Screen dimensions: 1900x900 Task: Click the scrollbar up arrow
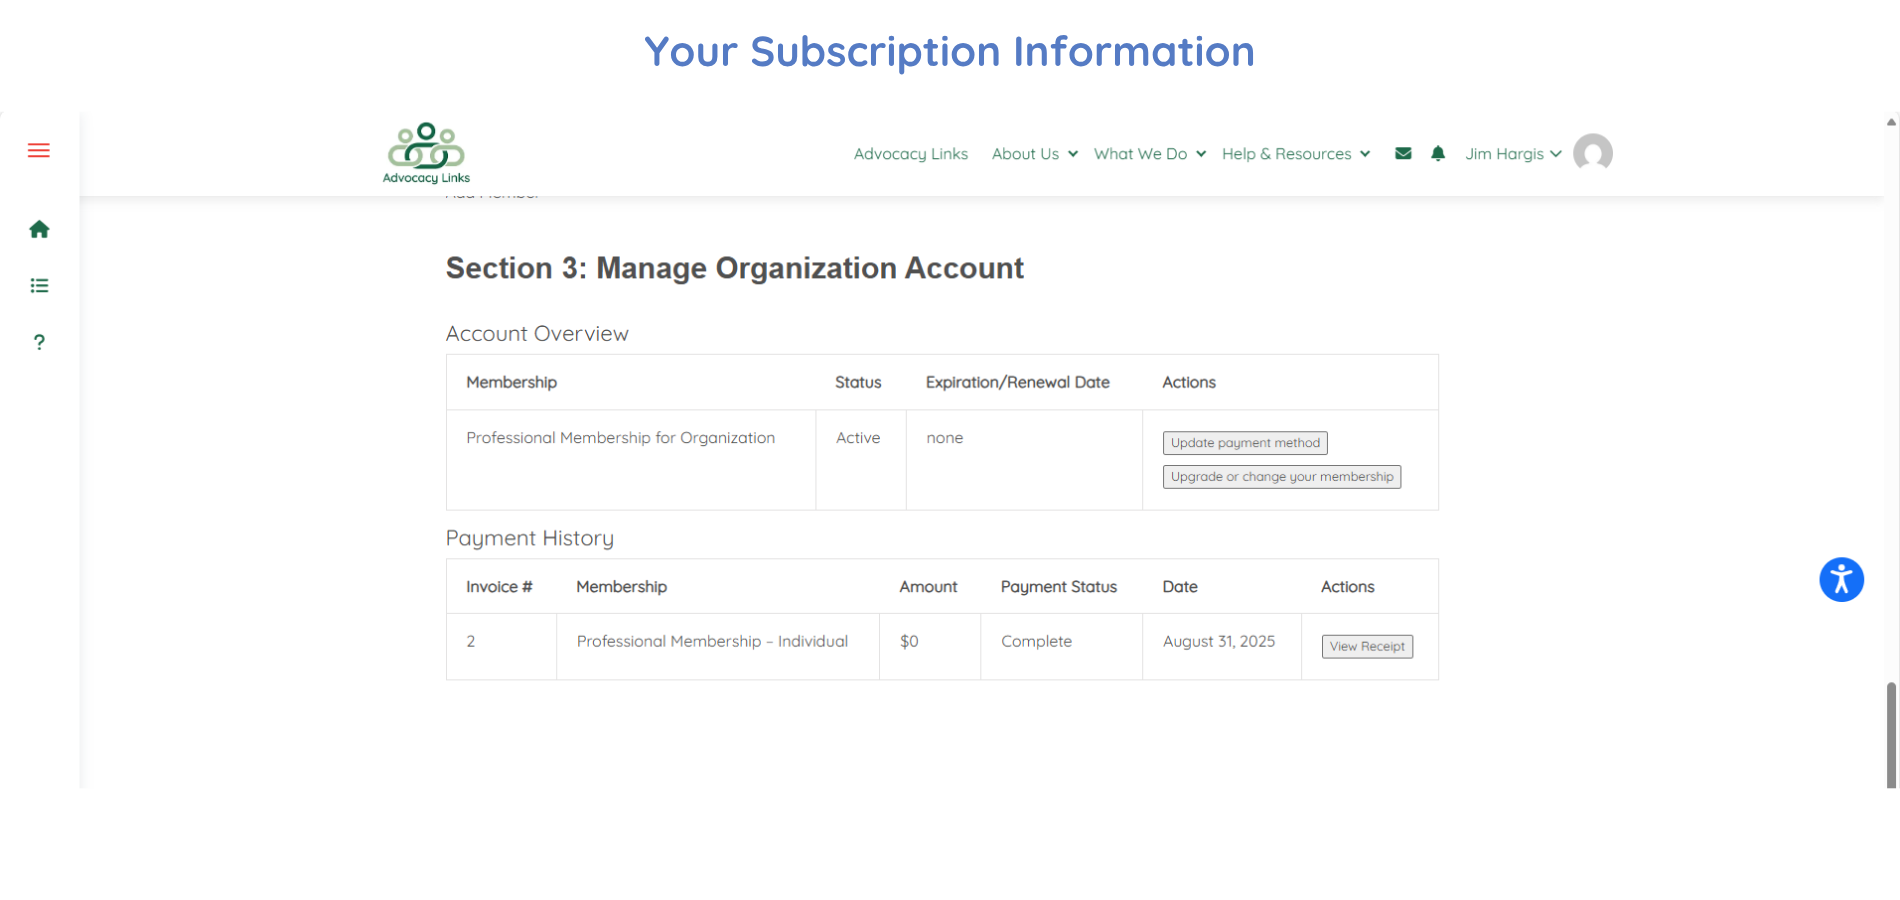click(1891, 122)
